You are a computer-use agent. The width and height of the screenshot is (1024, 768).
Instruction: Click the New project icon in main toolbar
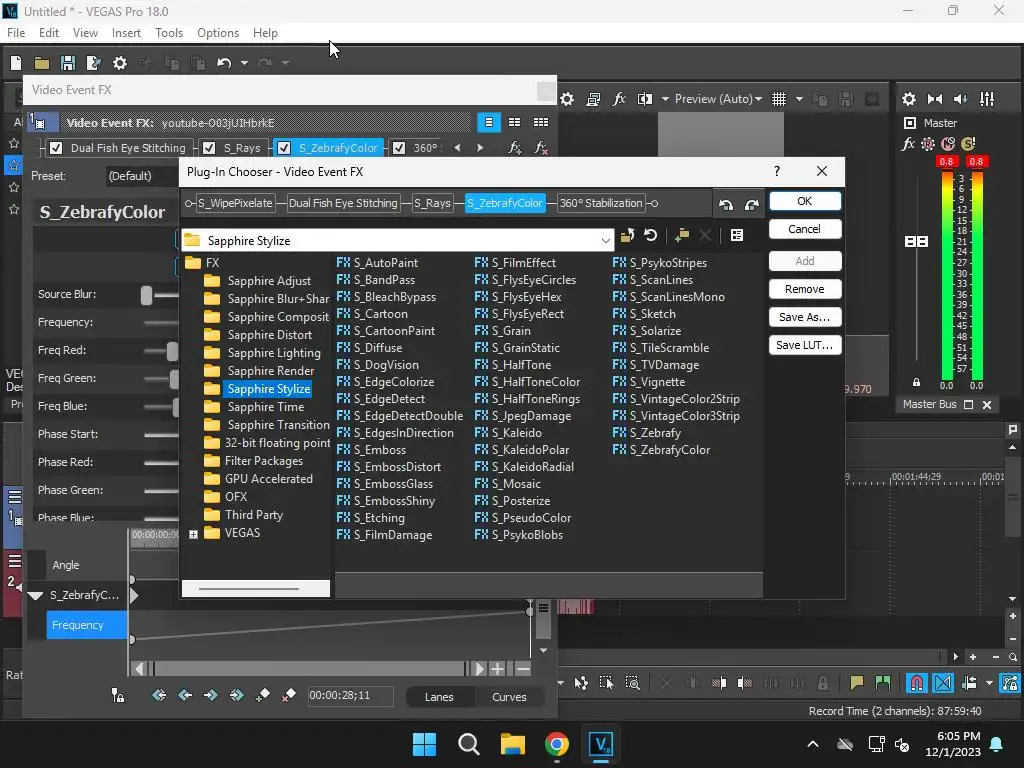[x=16, y=63]
